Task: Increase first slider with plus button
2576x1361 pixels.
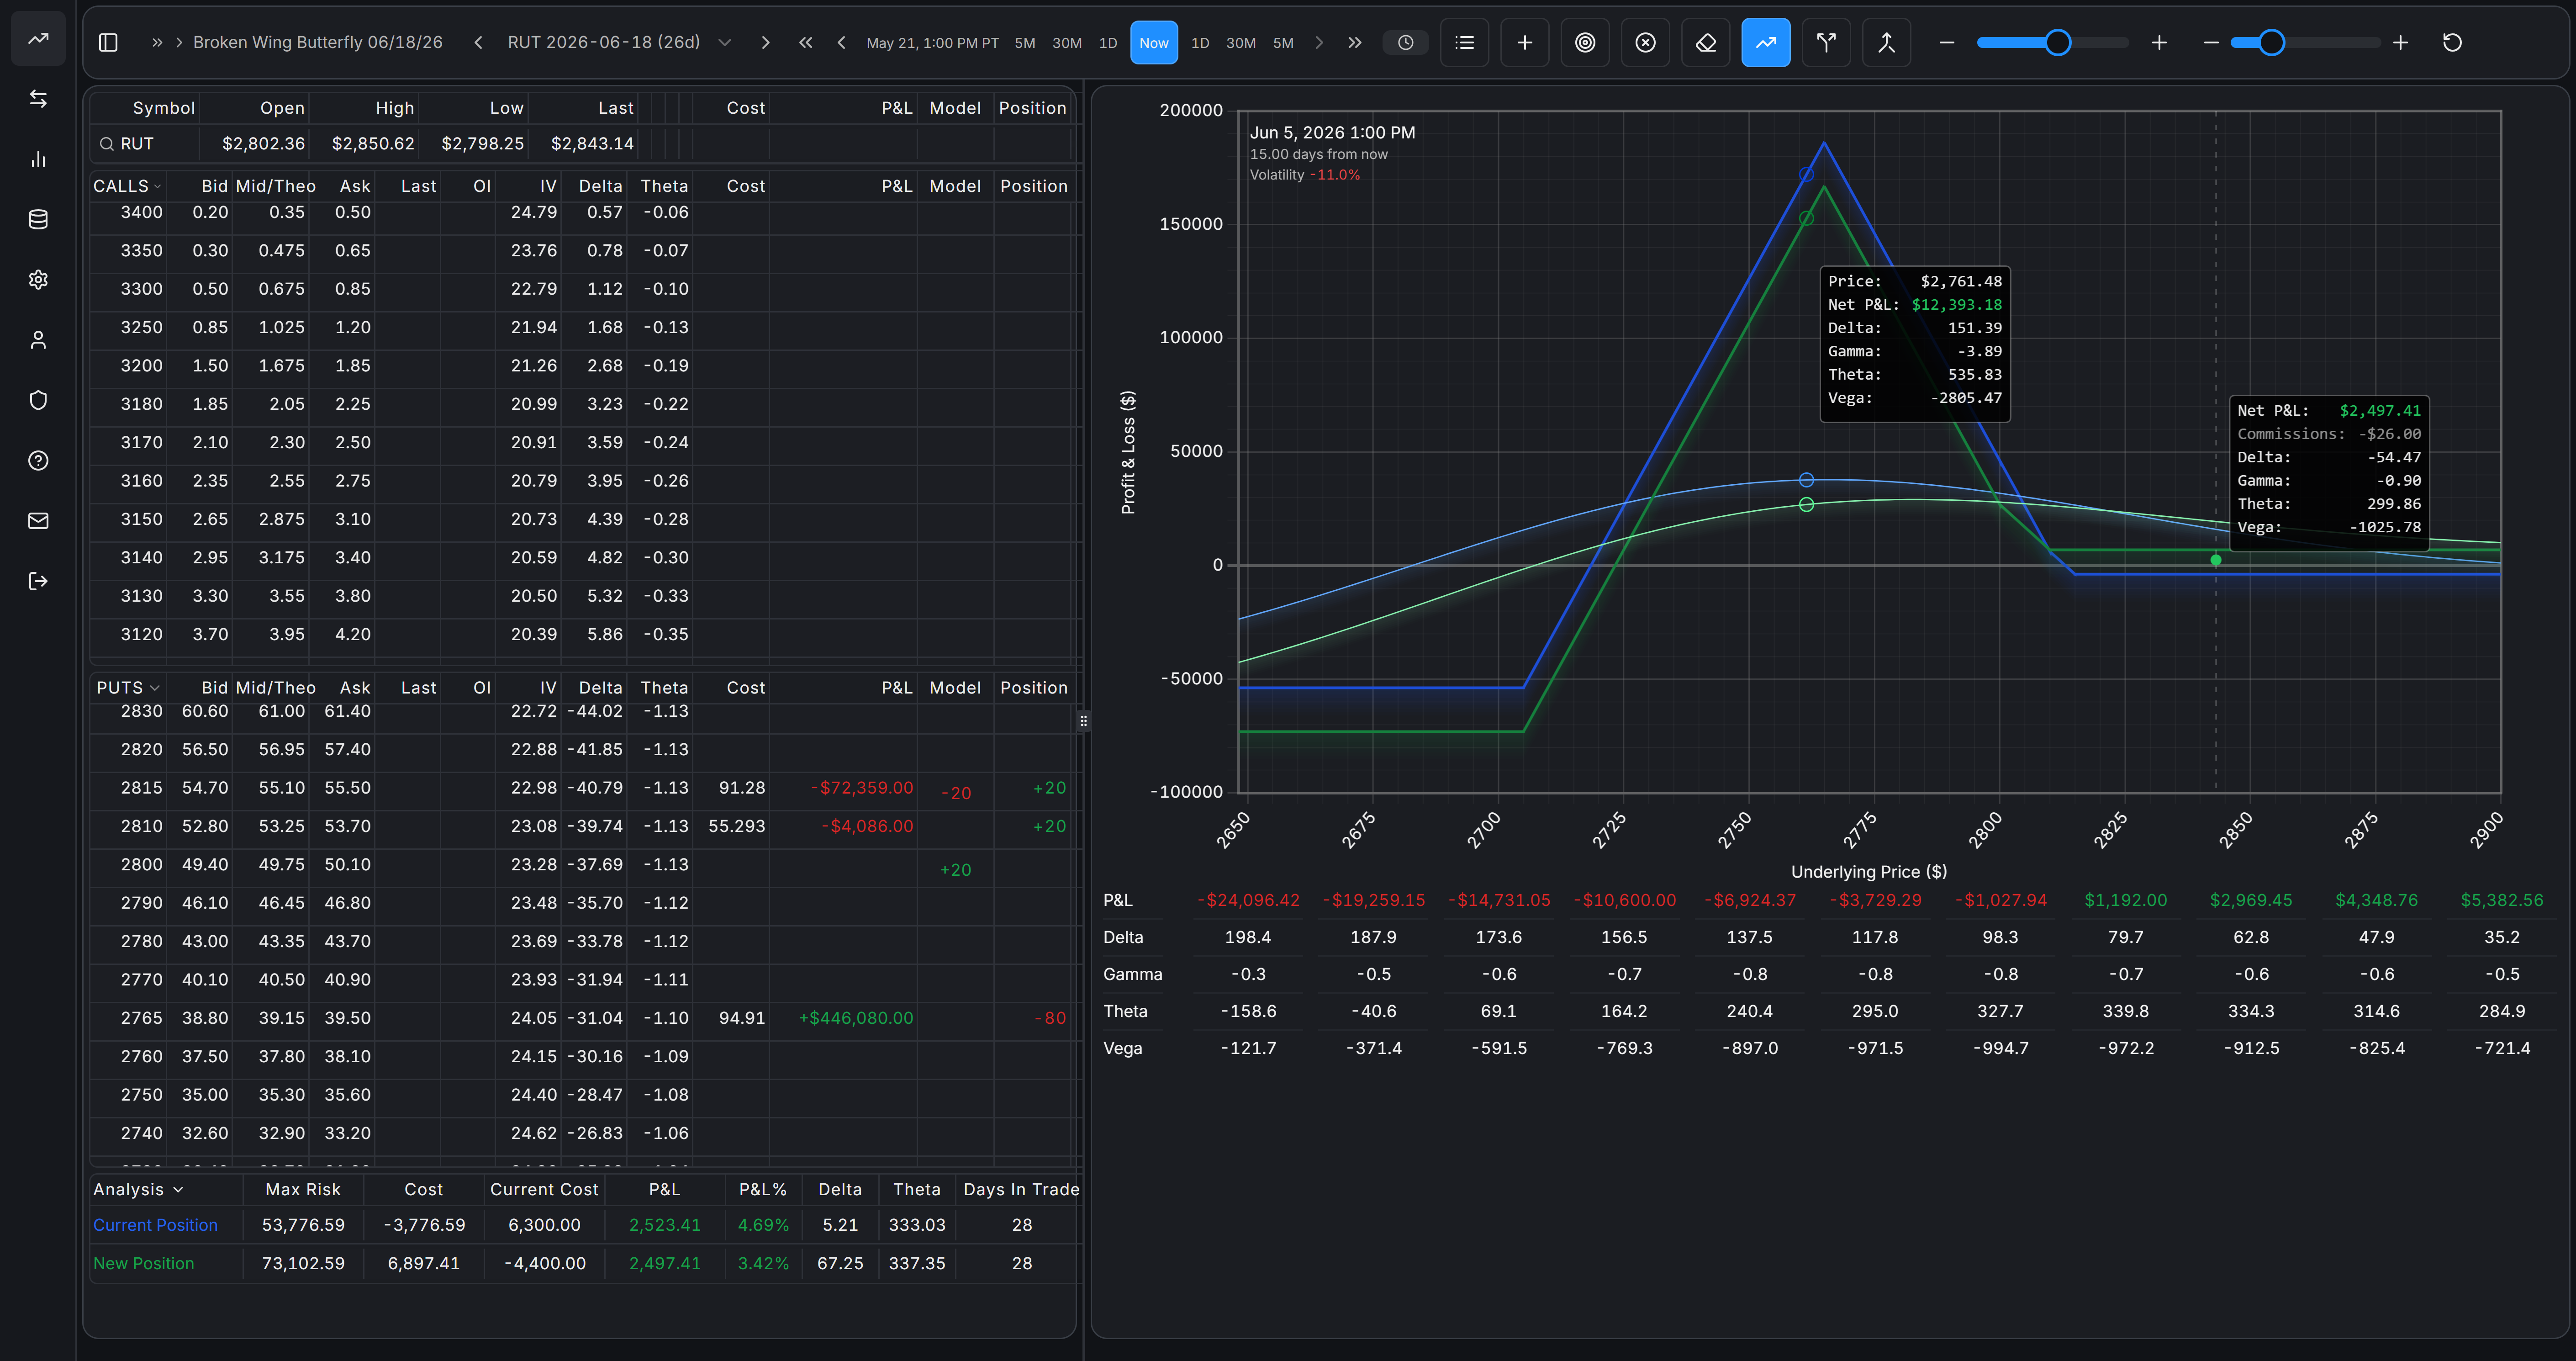Action: coord(2159,43)
